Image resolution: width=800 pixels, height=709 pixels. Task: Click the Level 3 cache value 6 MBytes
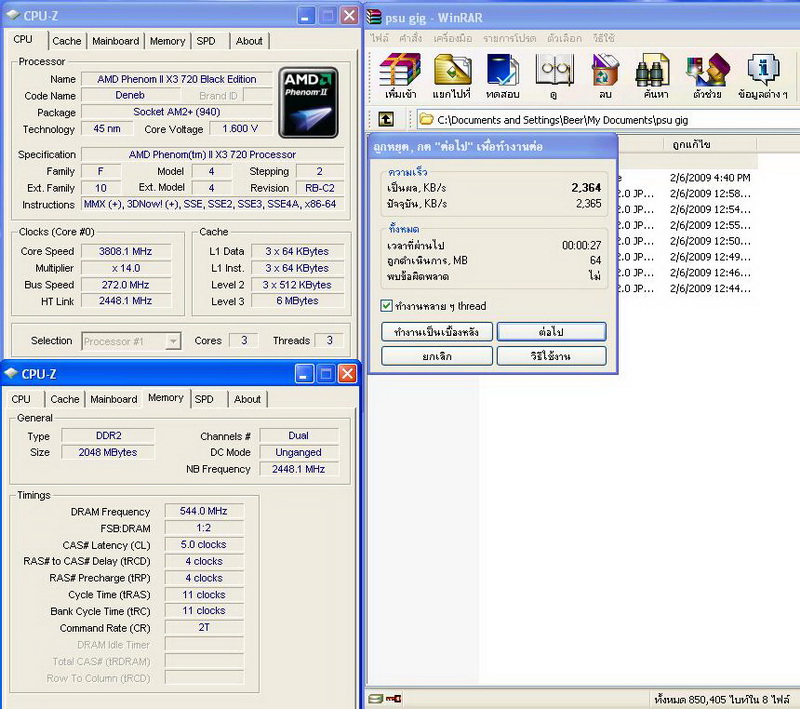[297, 300]
